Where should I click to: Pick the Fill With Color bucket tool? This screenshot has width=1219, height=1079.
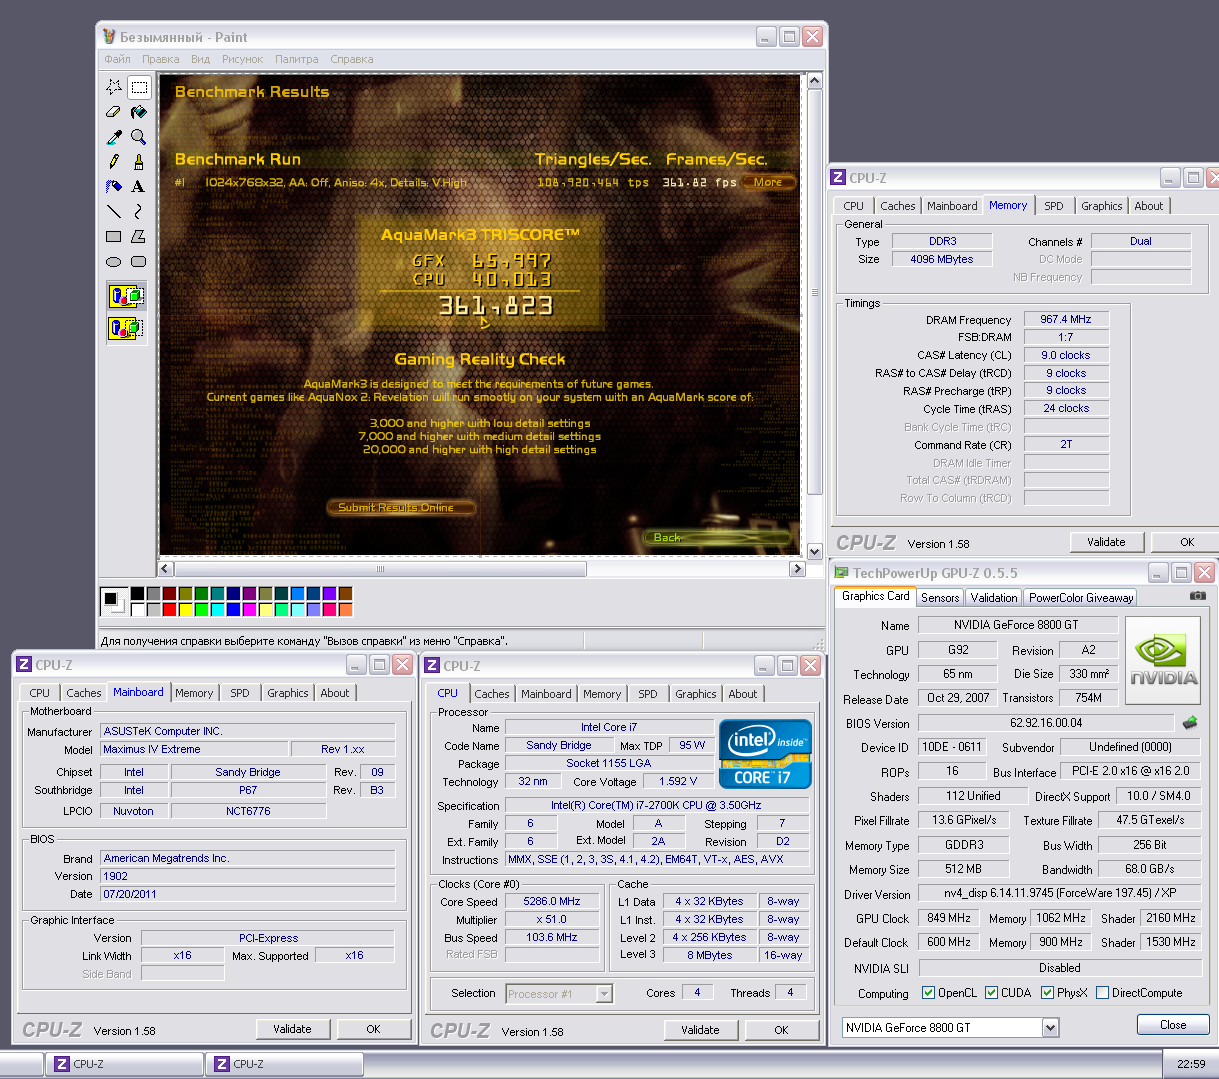(139, 112)
